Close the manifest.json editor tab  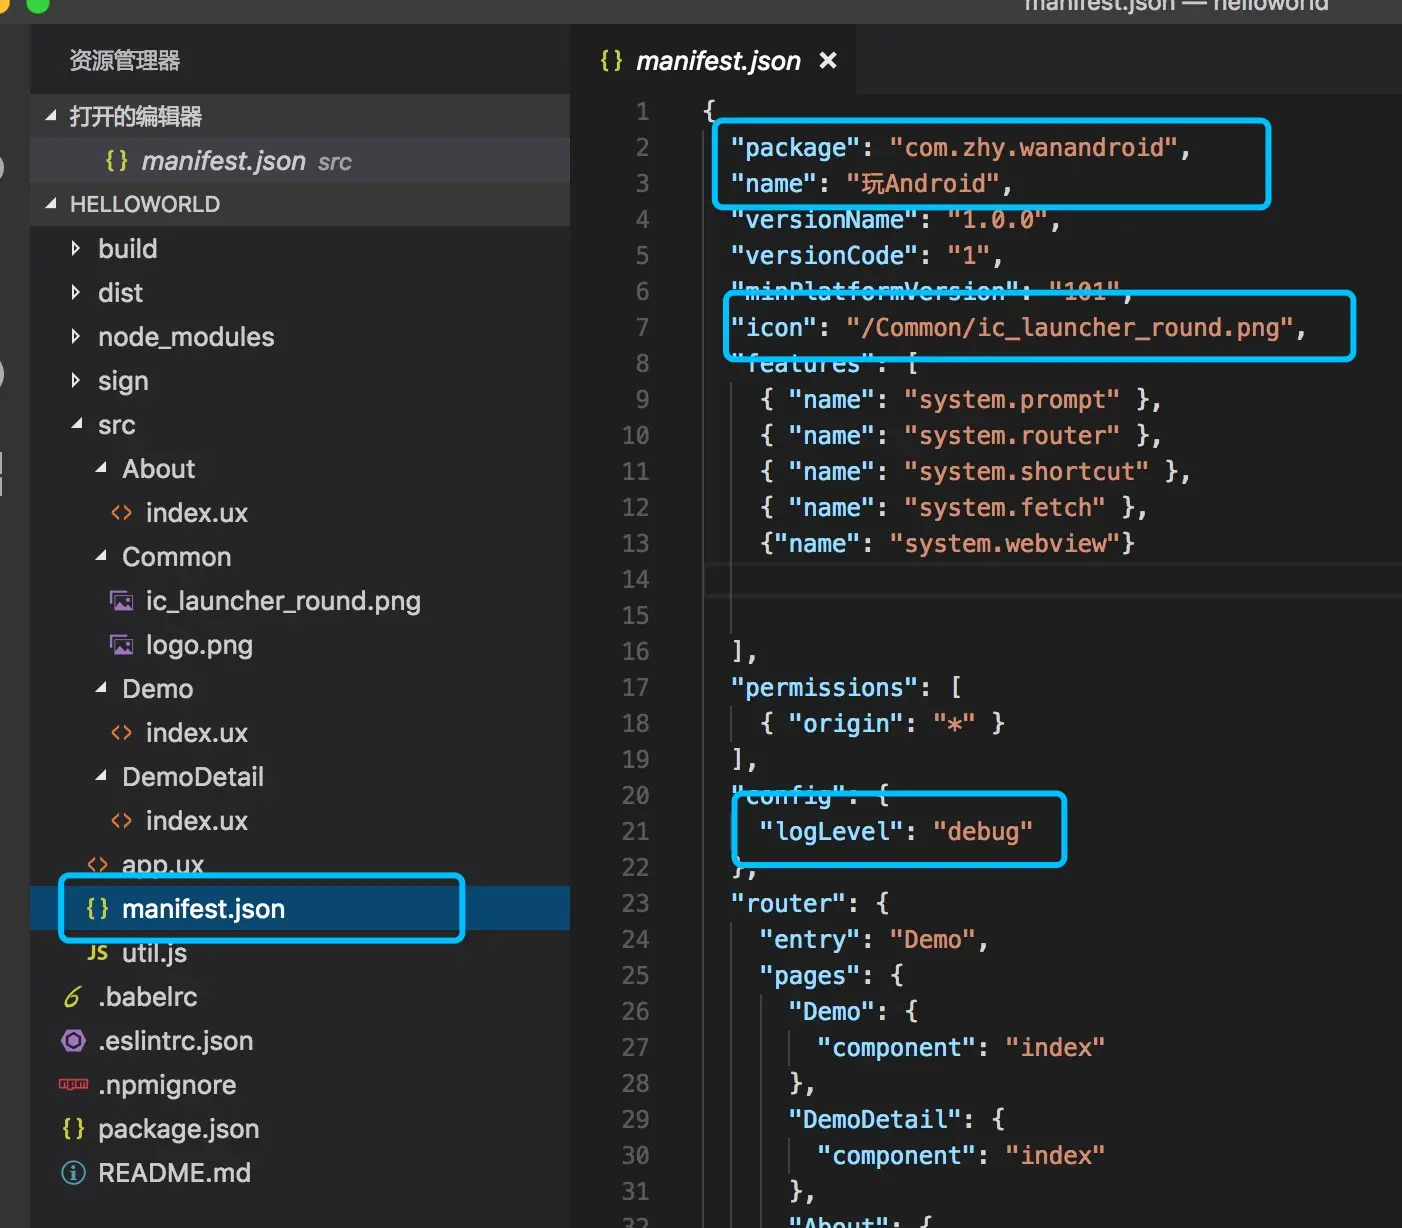click(x=828, y=61)
